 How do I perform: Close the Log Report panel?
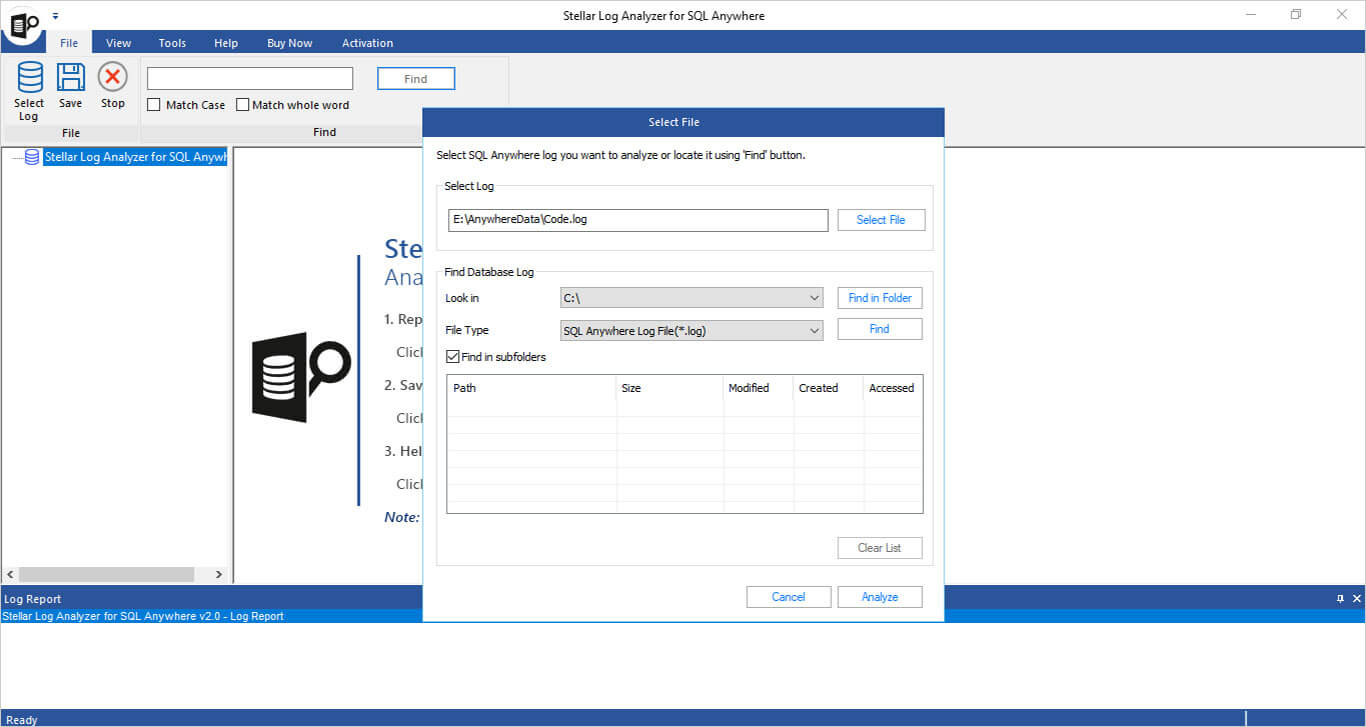(x=1357, y=599)
